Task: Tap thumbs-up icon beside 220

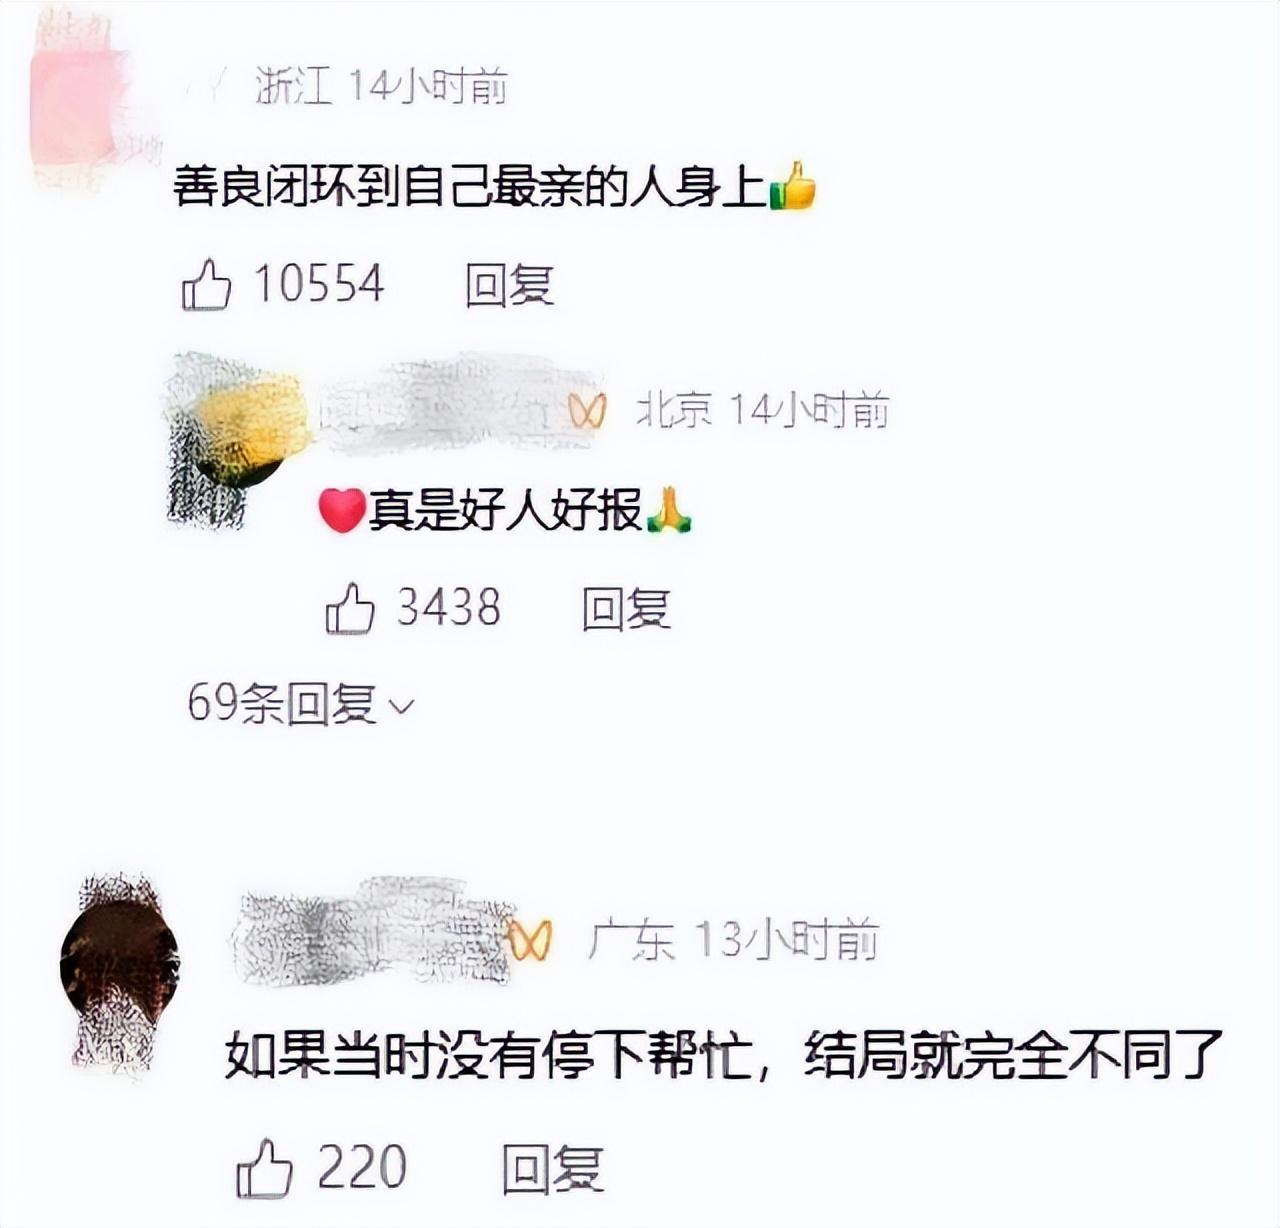Action: click(264, 1168)
